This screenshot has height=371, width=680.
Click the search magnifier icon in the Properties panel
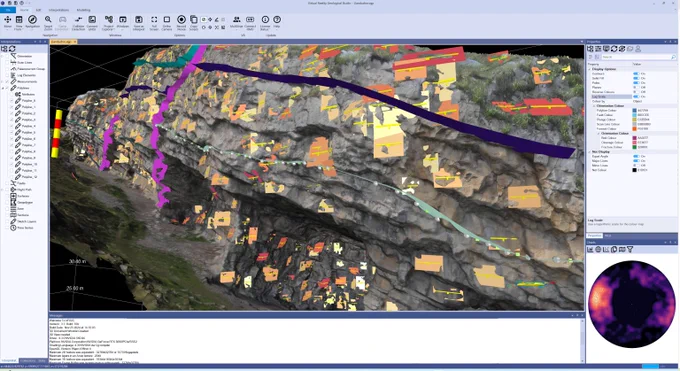tap(673, 57)
